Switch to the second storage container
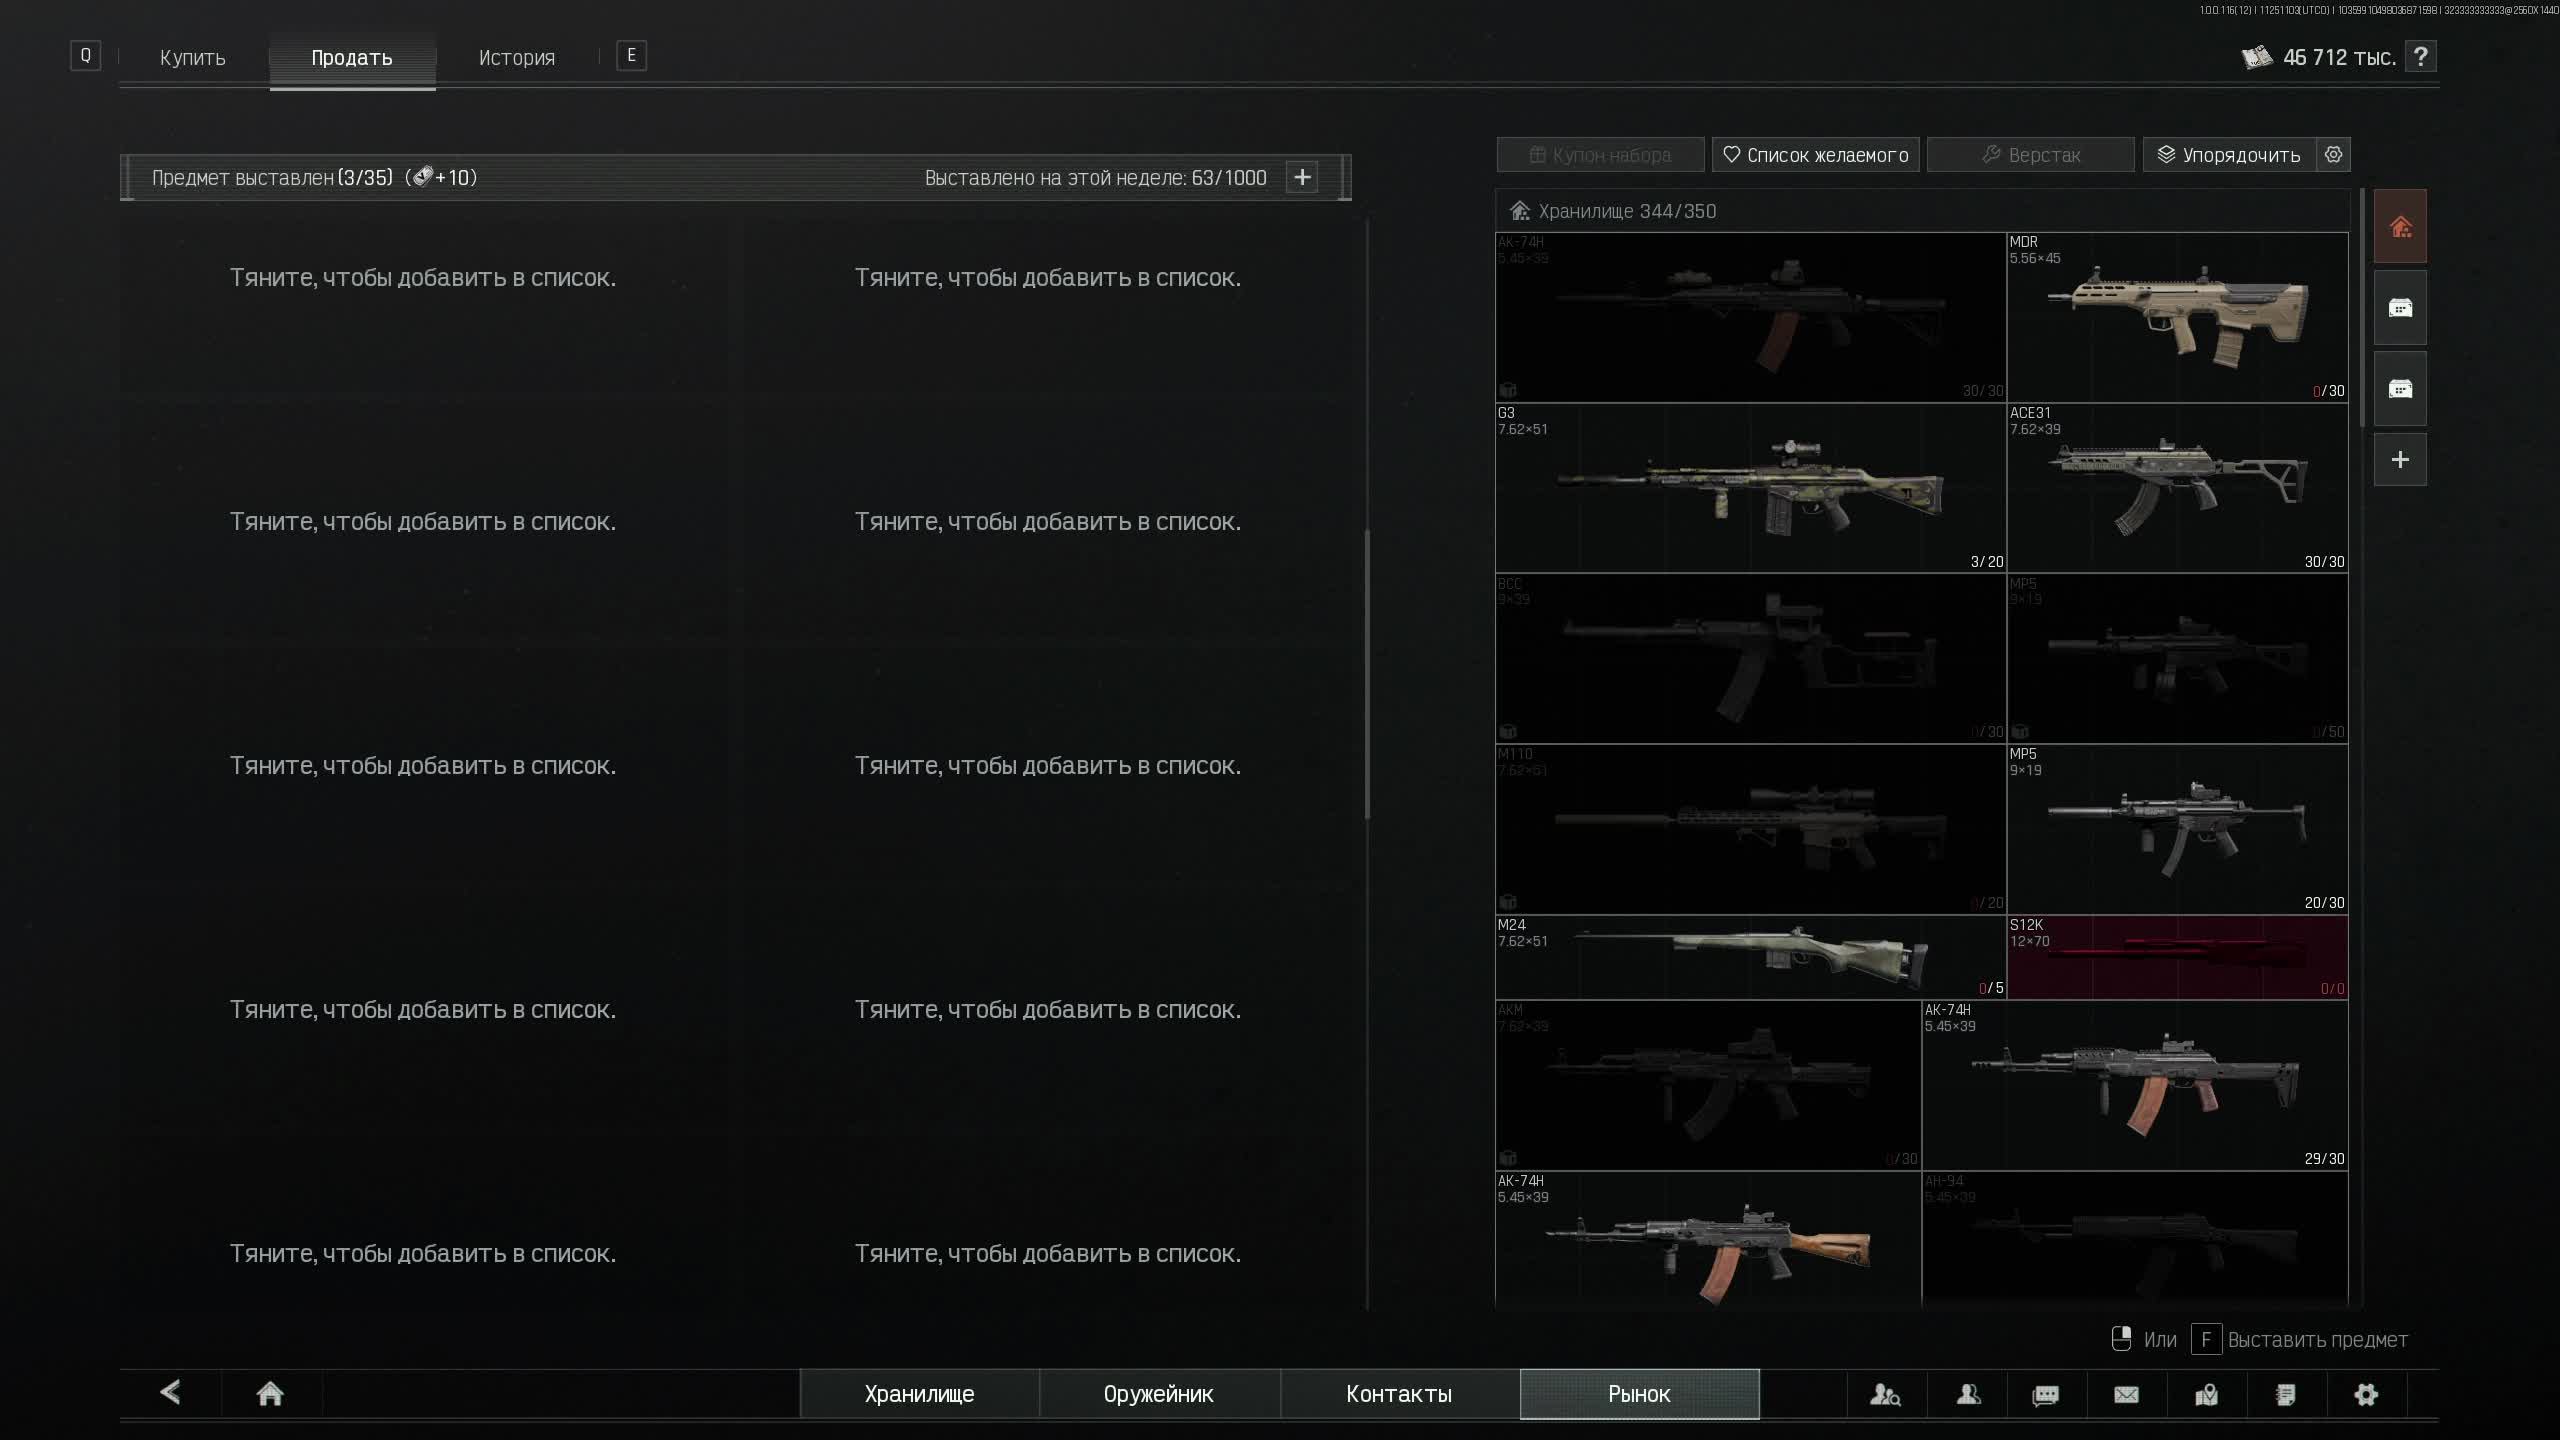 tap(2400, 308)
